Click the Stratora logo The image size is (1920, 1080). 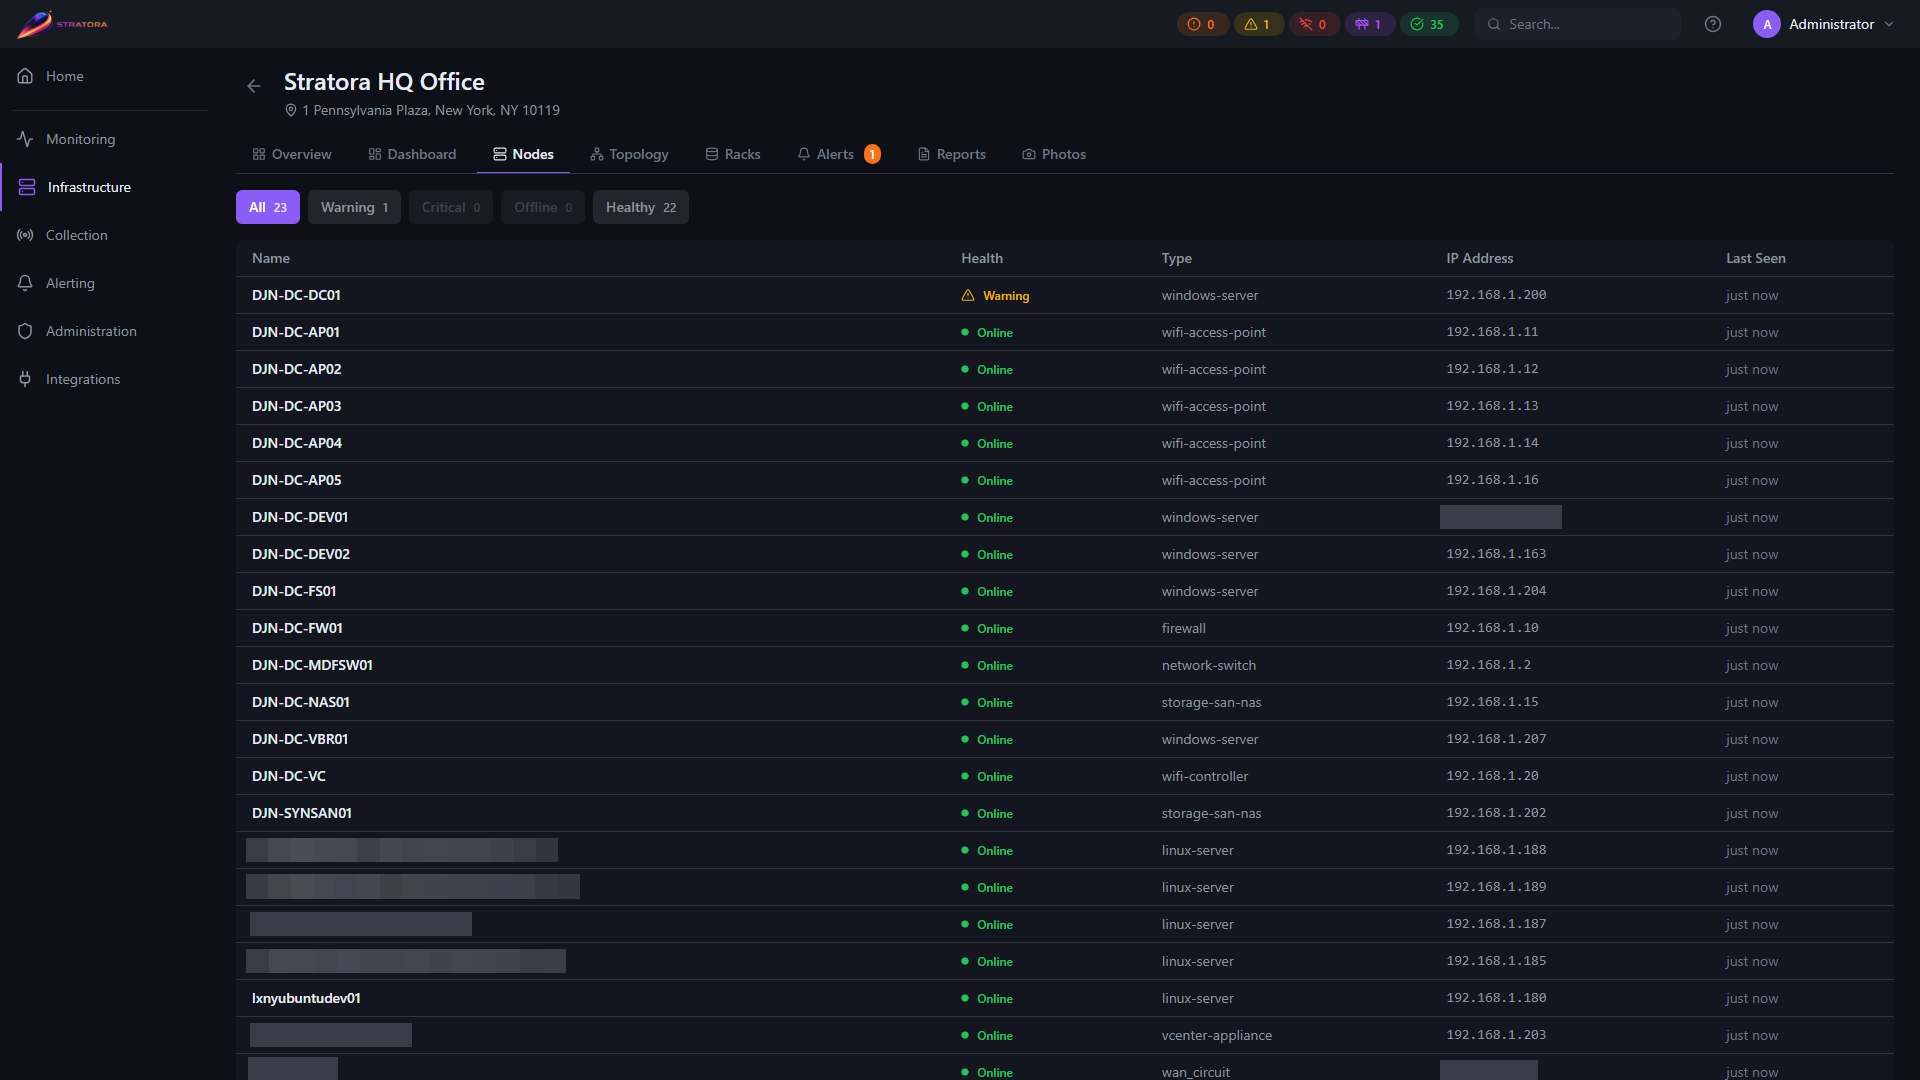(x=62, y=24)
